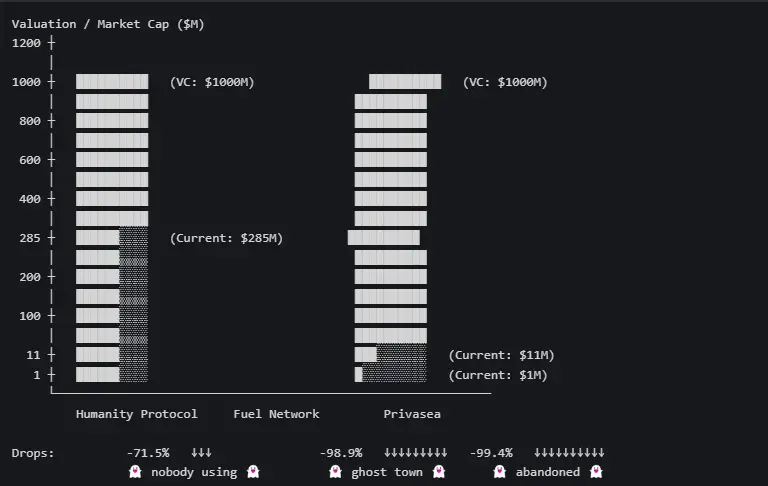Click the -71.5% drop value
This screenshot has width=768, height=486.
(148, 453)
